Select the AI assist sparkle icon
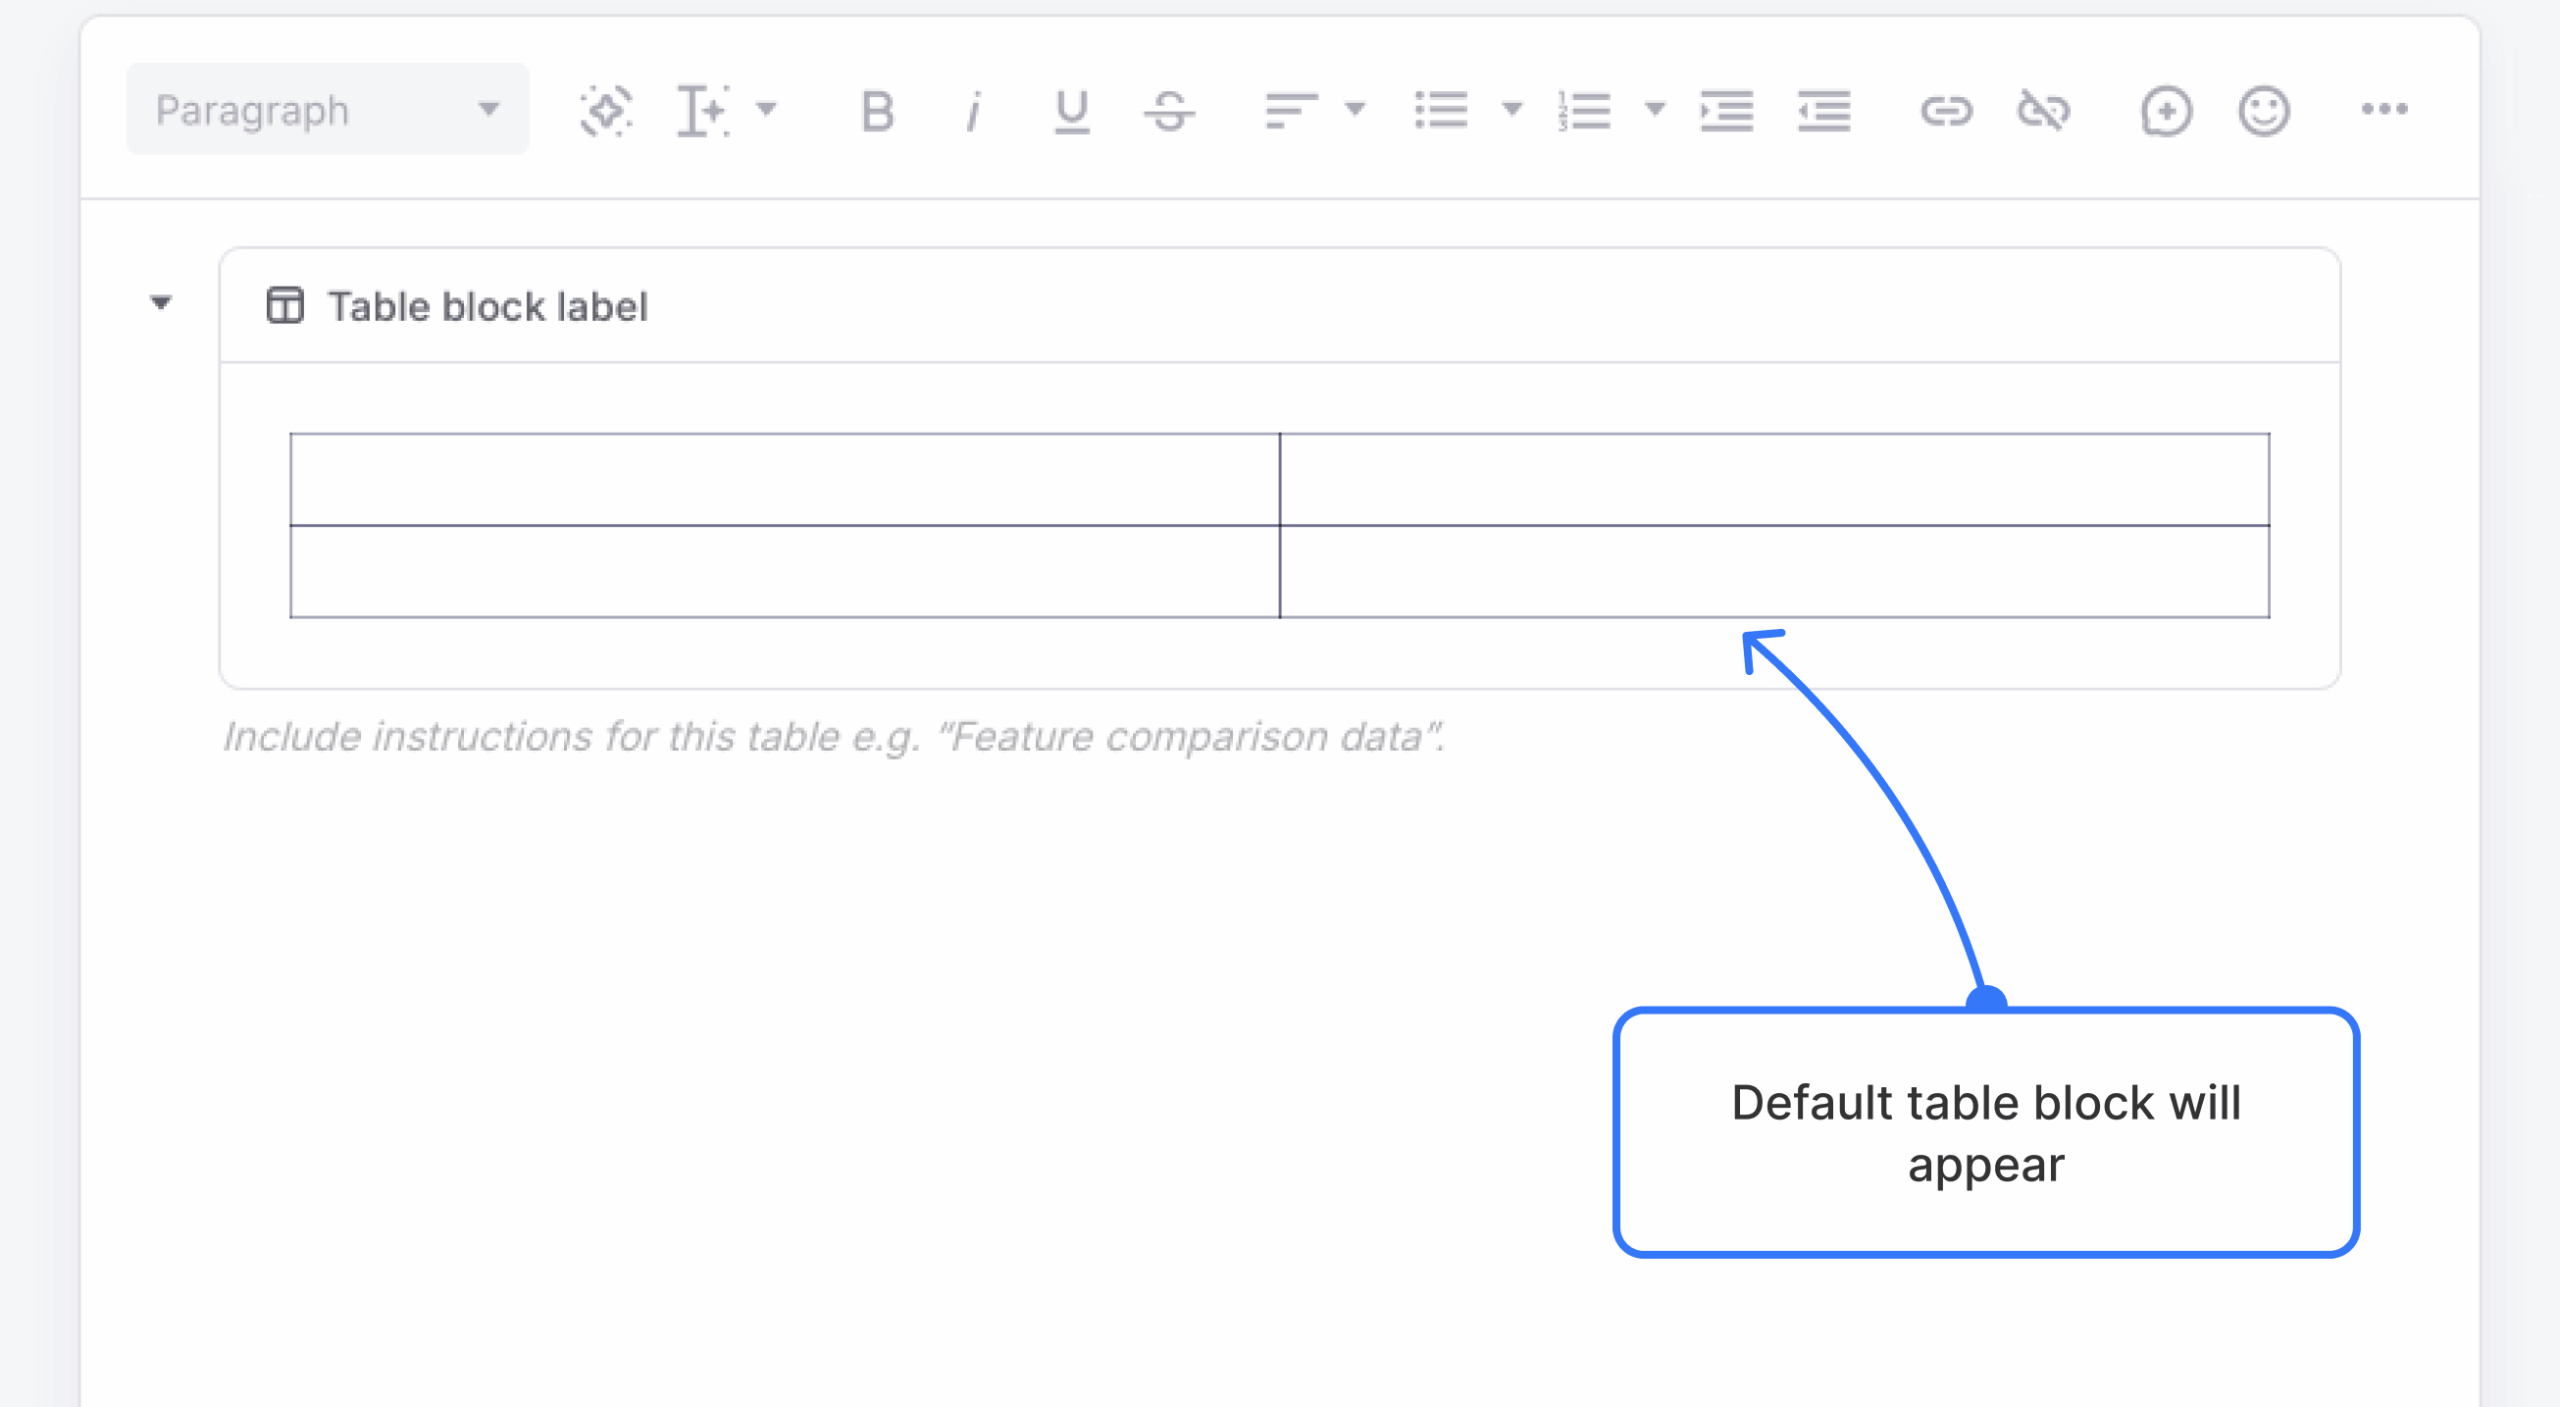The image size is (2560, 1407). click(x=606, y=112)
